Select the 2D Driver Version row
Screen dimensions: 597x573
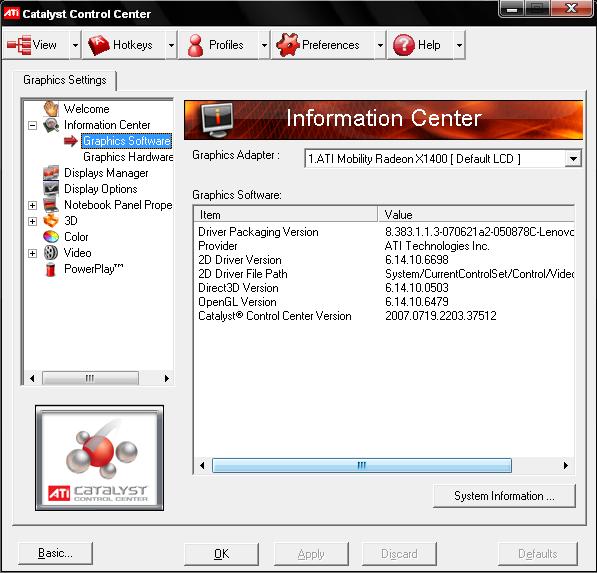click(x=384, y=260)
